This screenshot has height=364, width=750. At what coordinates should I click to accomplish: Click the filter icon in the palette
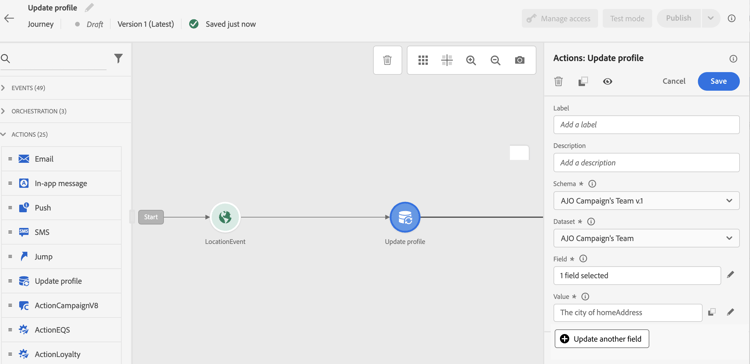pos(118,58)
